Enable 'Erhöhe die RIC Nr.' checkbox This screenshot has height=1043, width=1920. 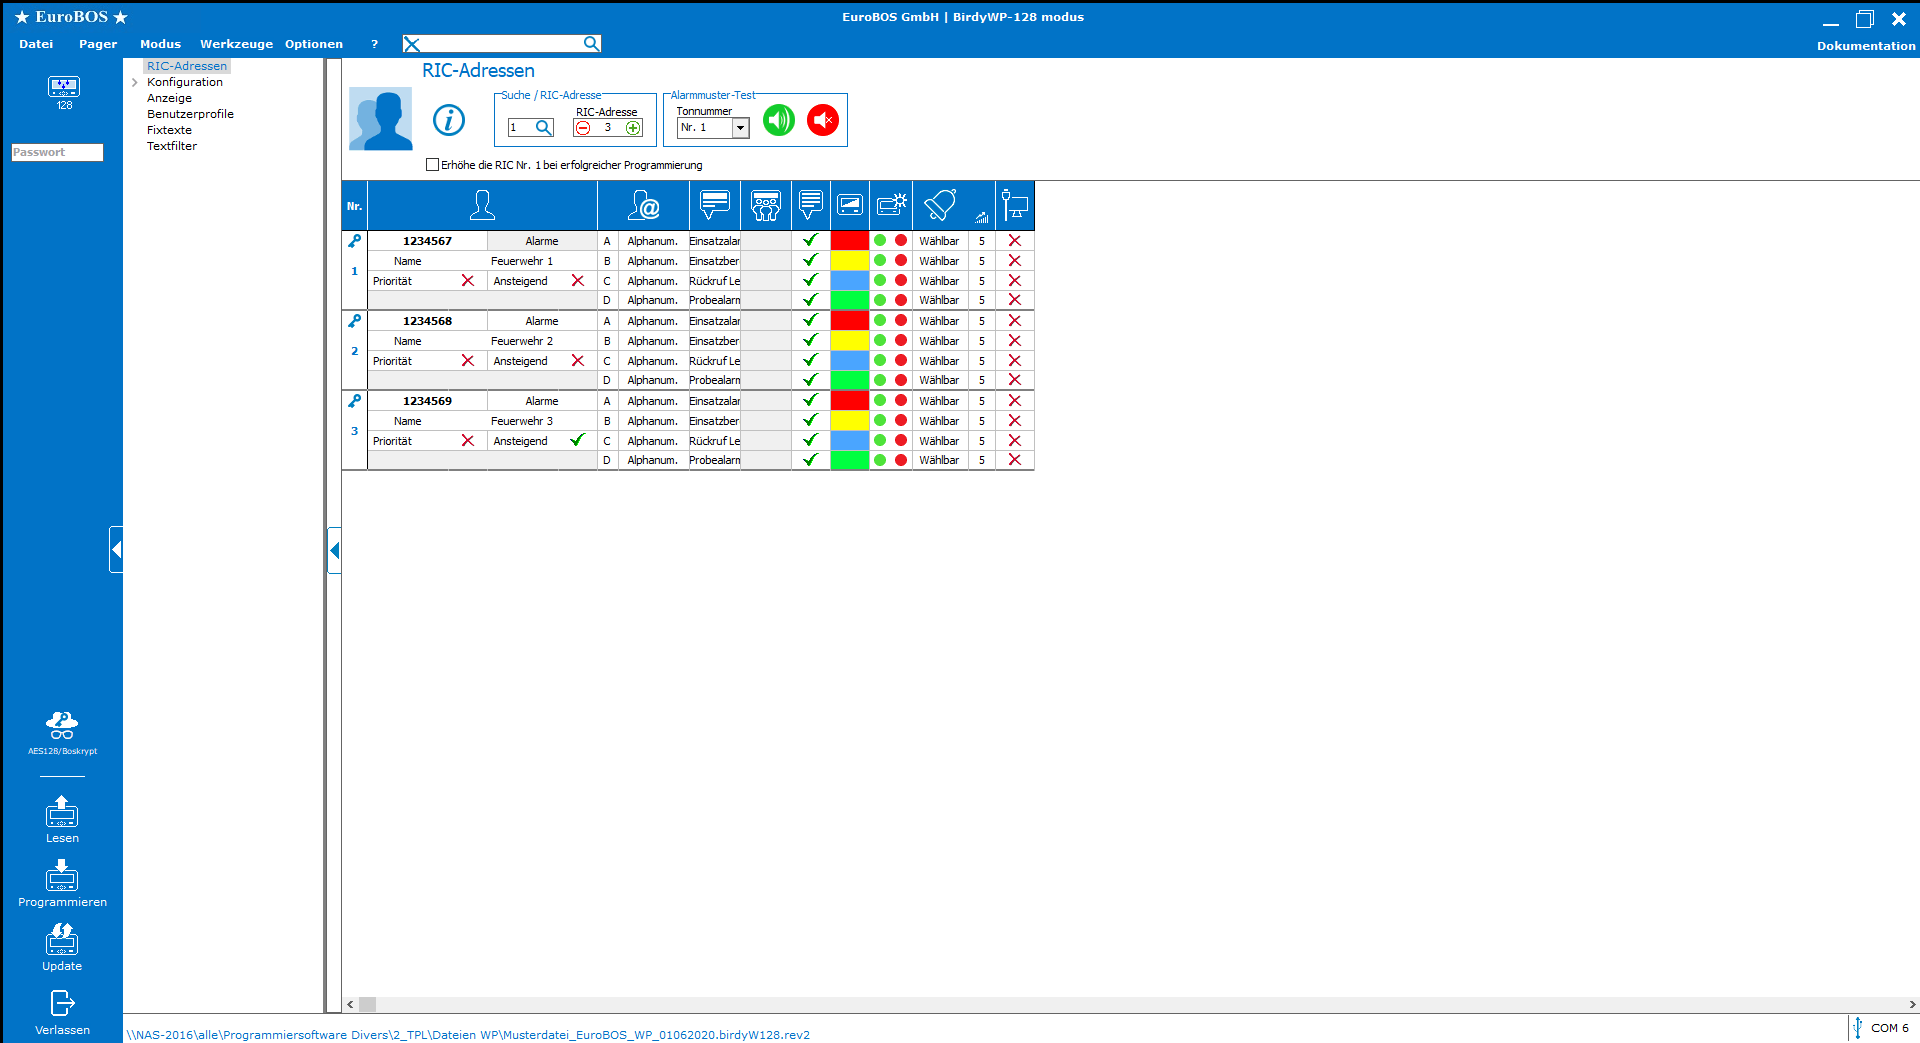(432, 165)
